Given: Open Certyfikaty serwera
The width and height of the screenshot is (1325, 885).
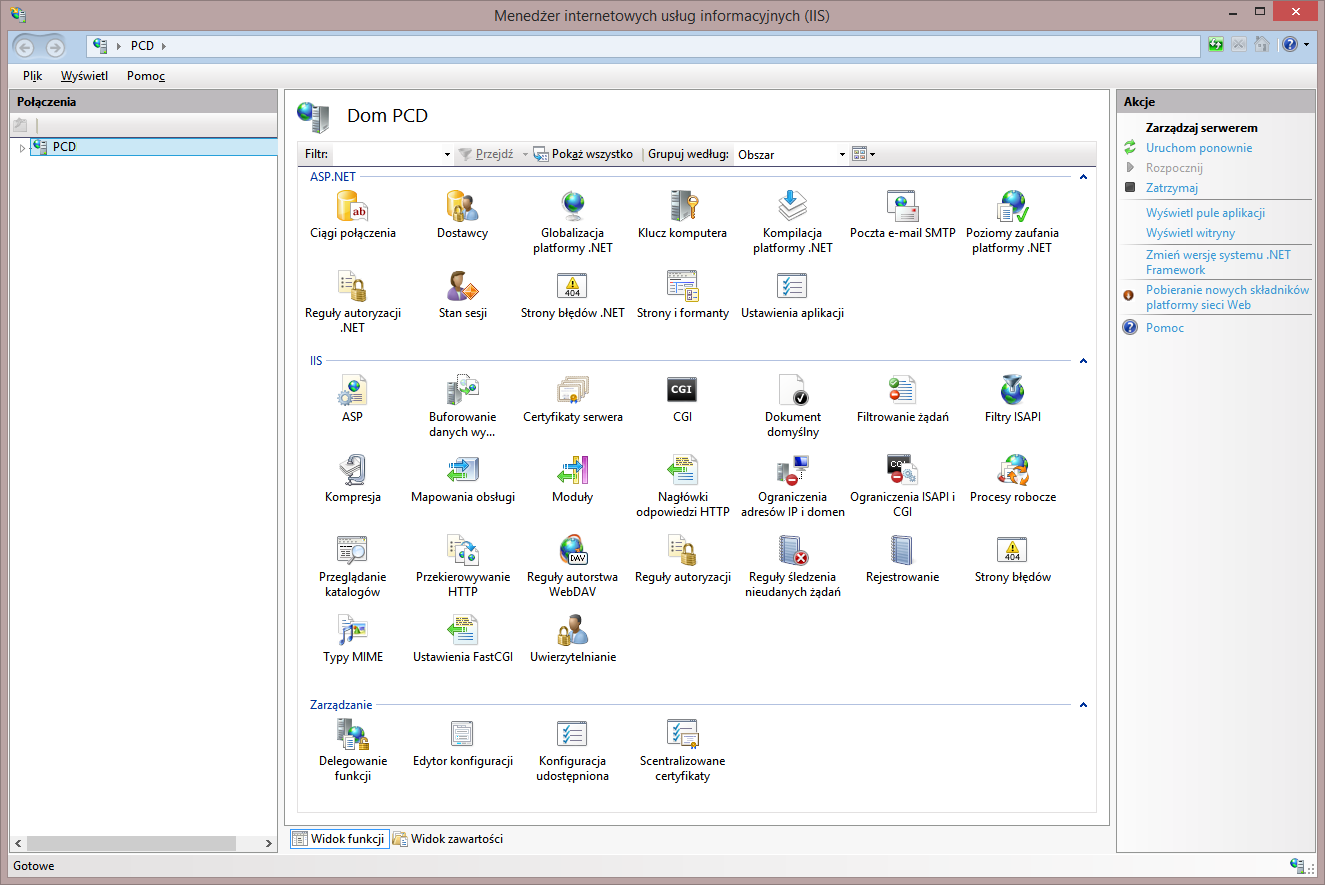Looking at the screenshot, I should [573, 399].
